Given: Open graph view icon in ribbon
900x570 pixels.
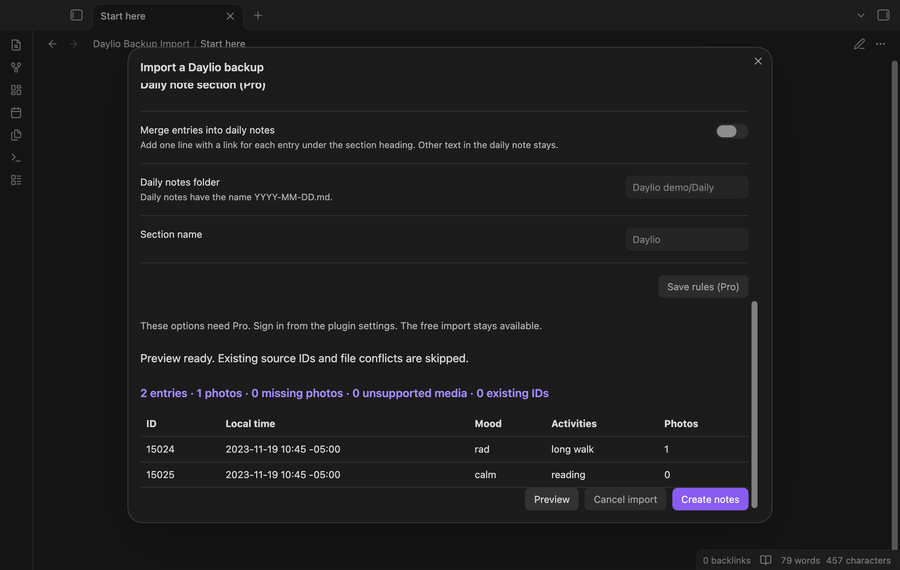Looking at the screenshot, I should point(16,67).
